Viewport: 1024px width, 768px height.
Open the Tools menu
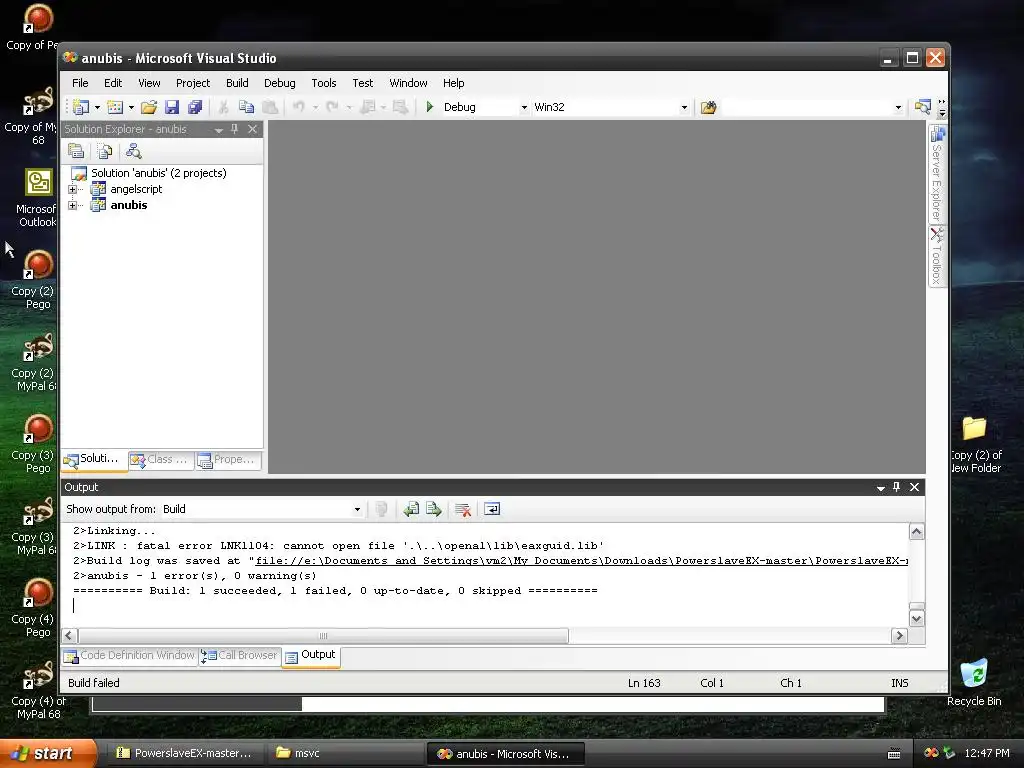323,83
